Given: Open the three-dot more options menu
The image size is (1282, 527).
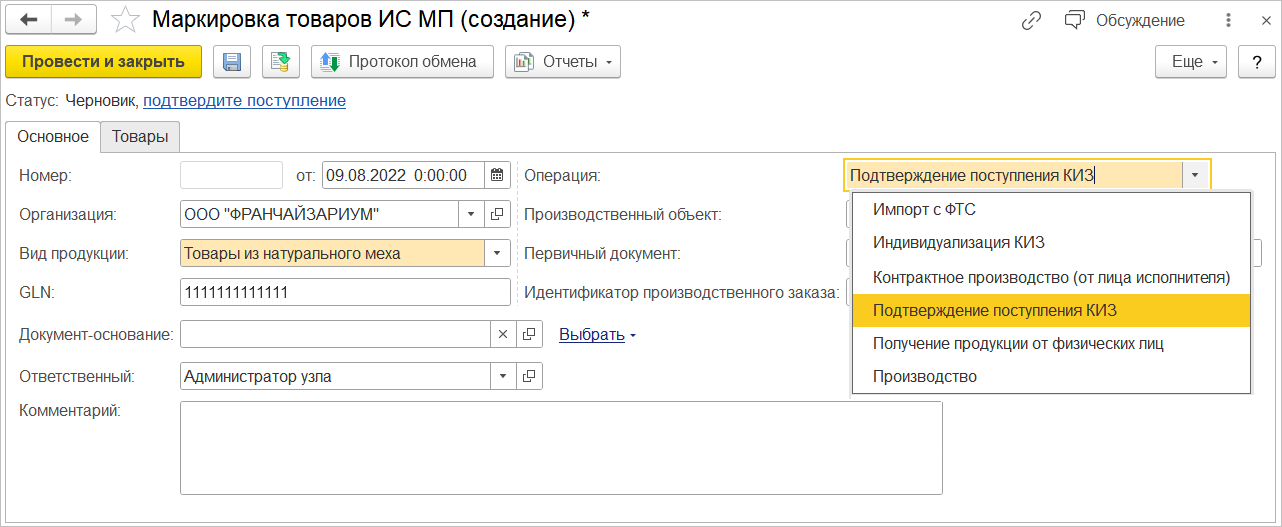Looking at the screenshot, I should (1228, 20).
